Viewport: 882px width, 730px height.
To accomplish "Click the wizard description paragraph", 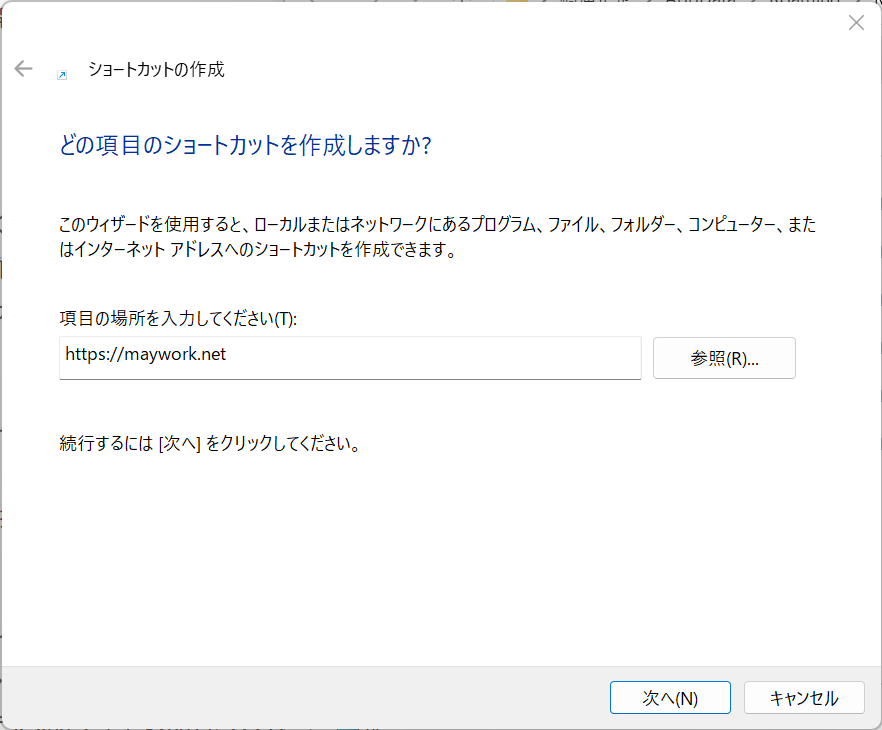I will pyautogui.click(x=438, y=236).
